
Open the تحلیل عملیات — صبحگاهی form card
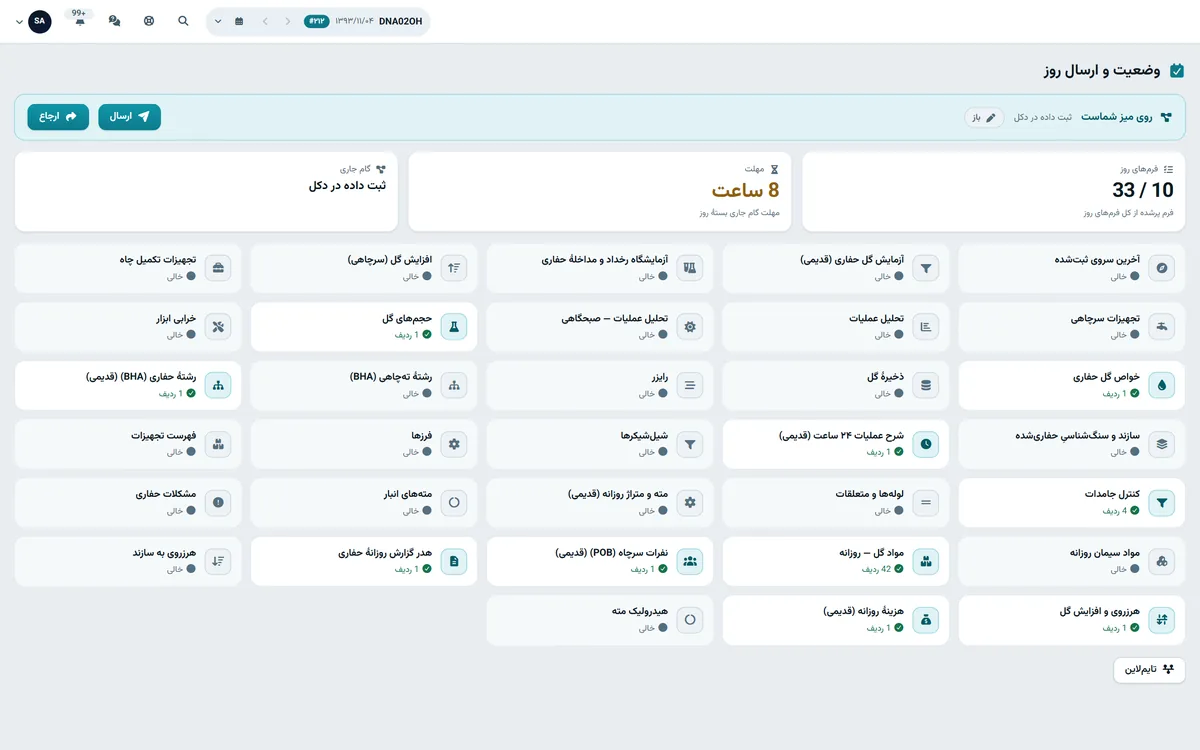600,326
